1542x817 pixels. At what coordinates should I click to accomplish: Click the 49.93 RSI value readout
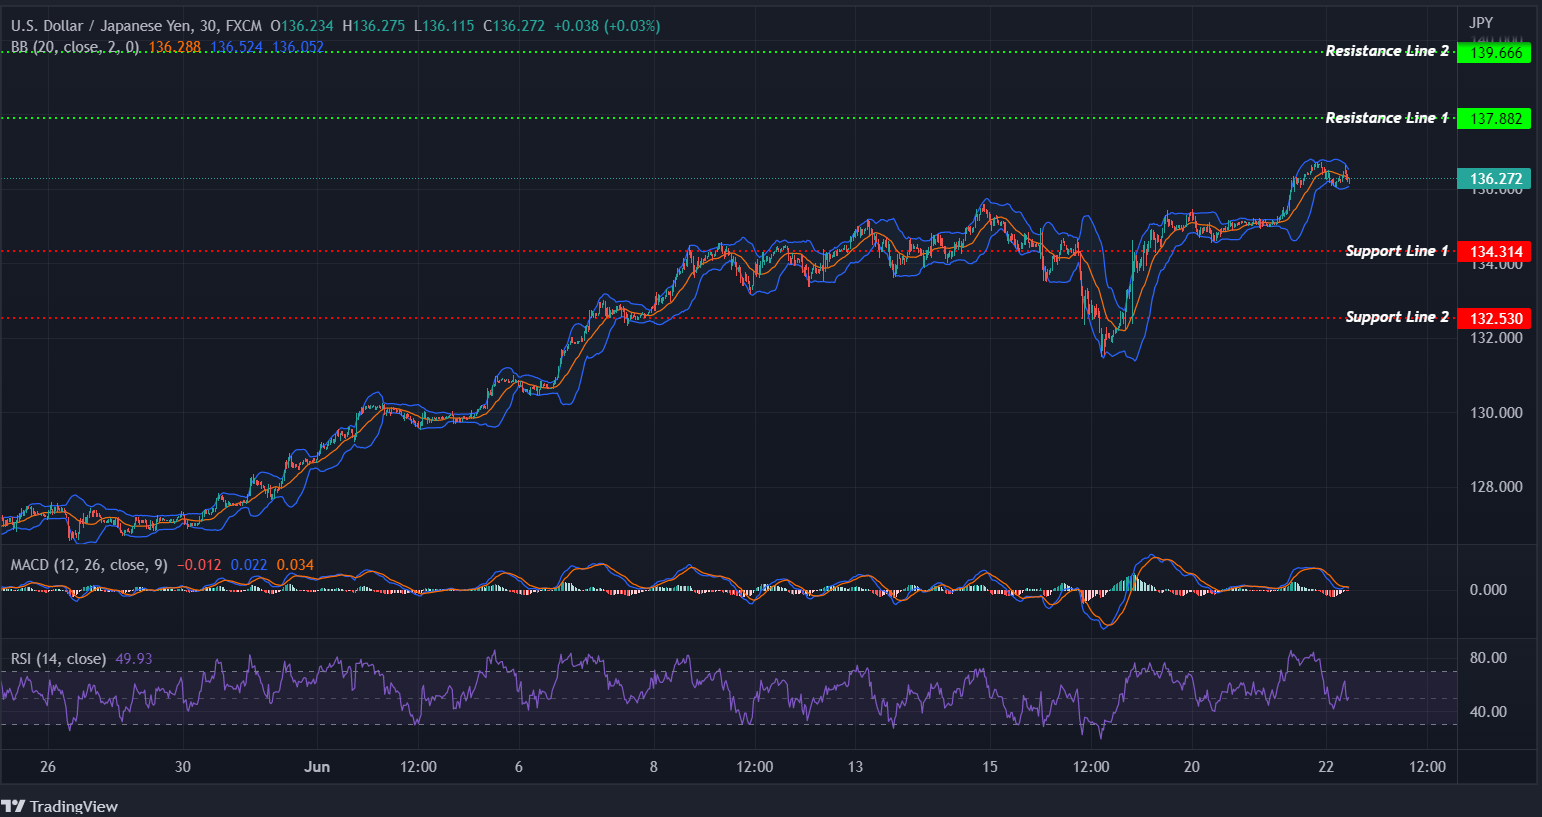point(136,659)
